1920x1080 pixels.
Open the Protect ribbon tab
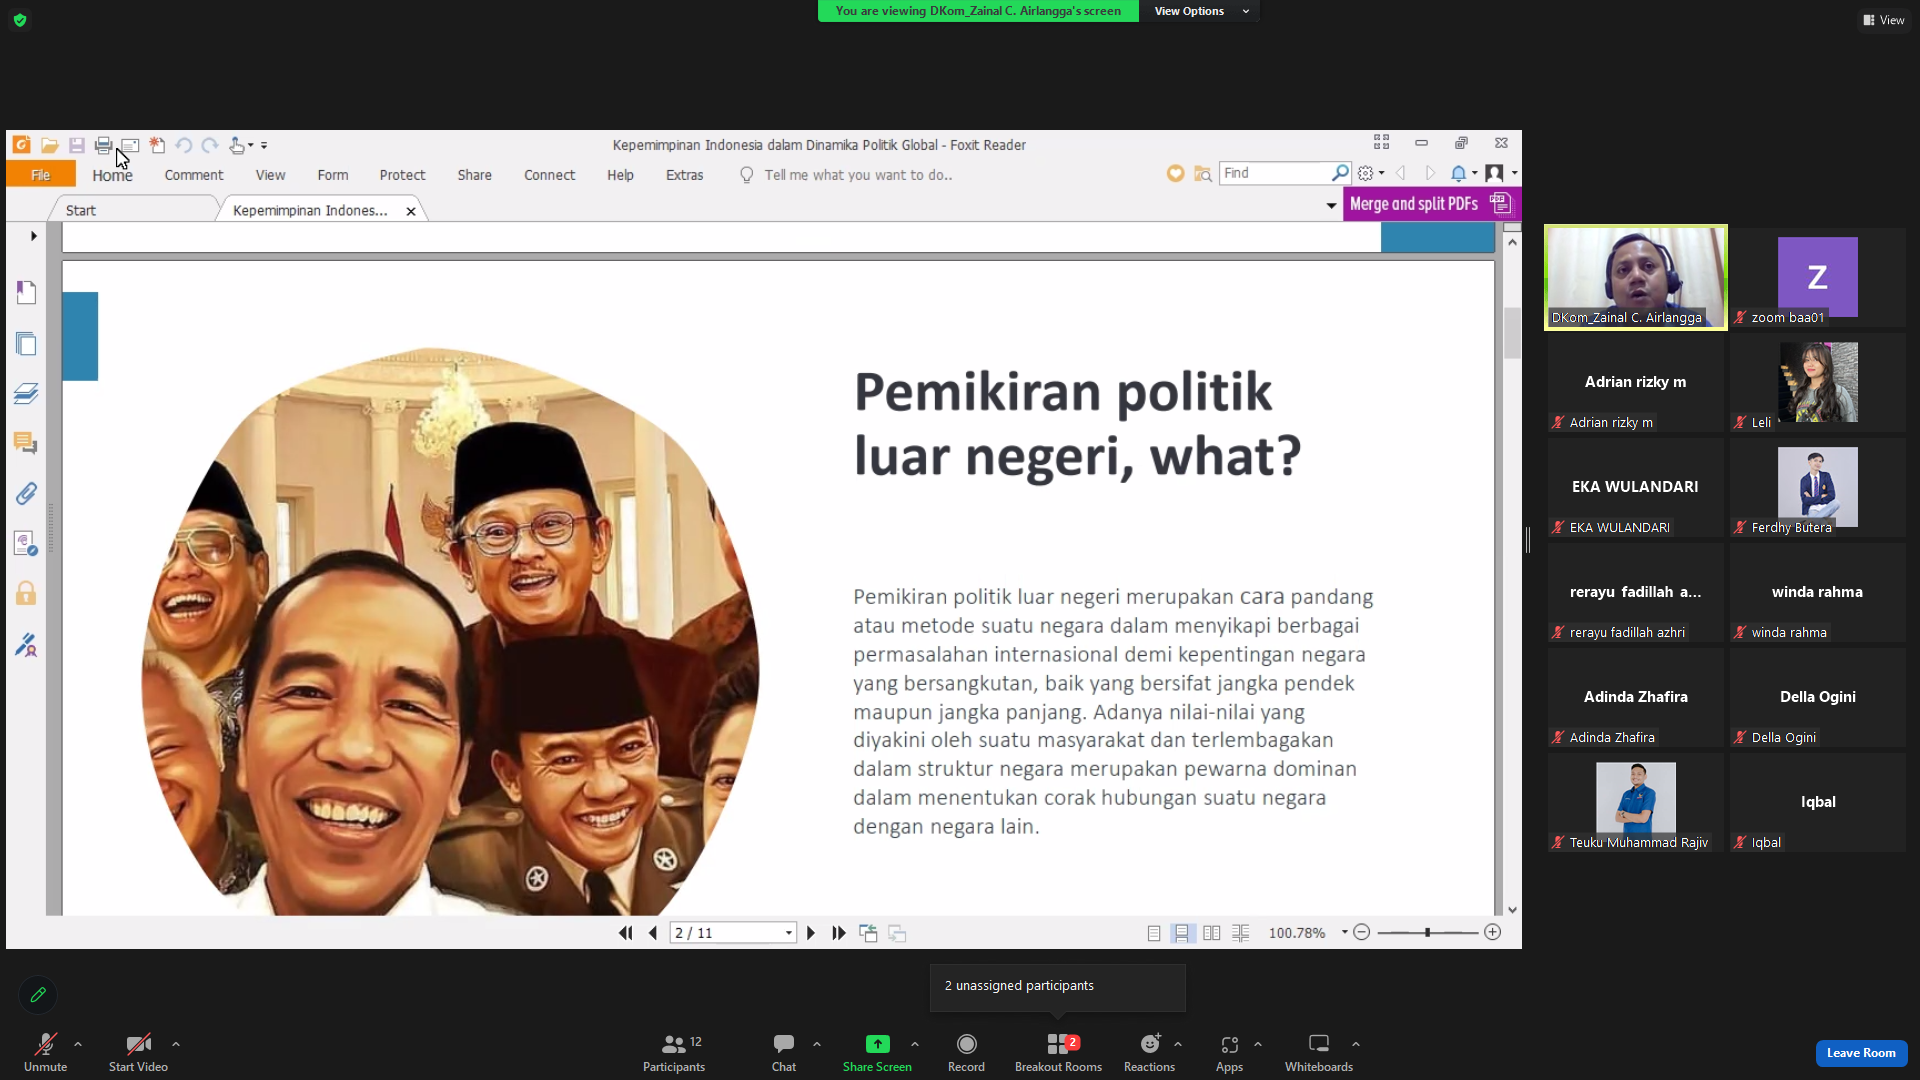click(x=402, y=175)
